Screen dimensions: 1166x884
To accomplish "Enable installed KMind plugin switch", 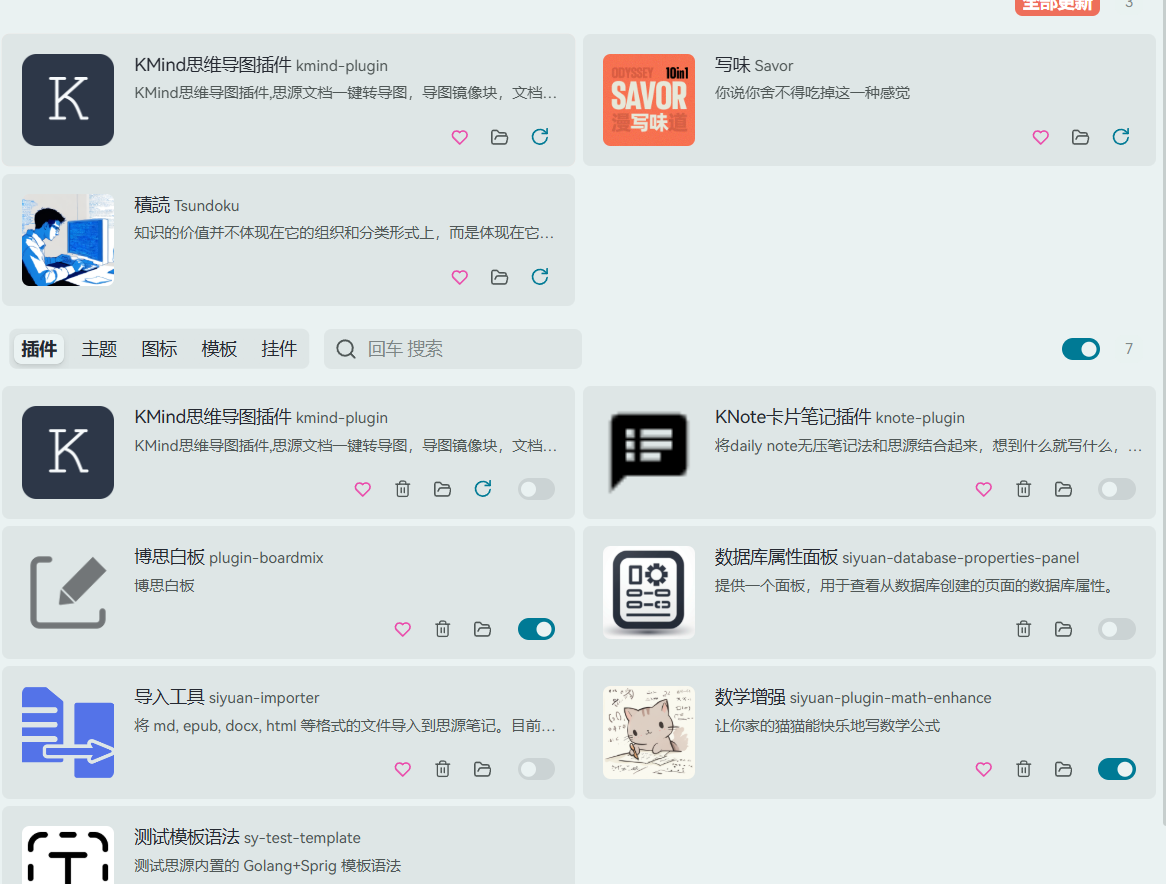I will point(536,489).
